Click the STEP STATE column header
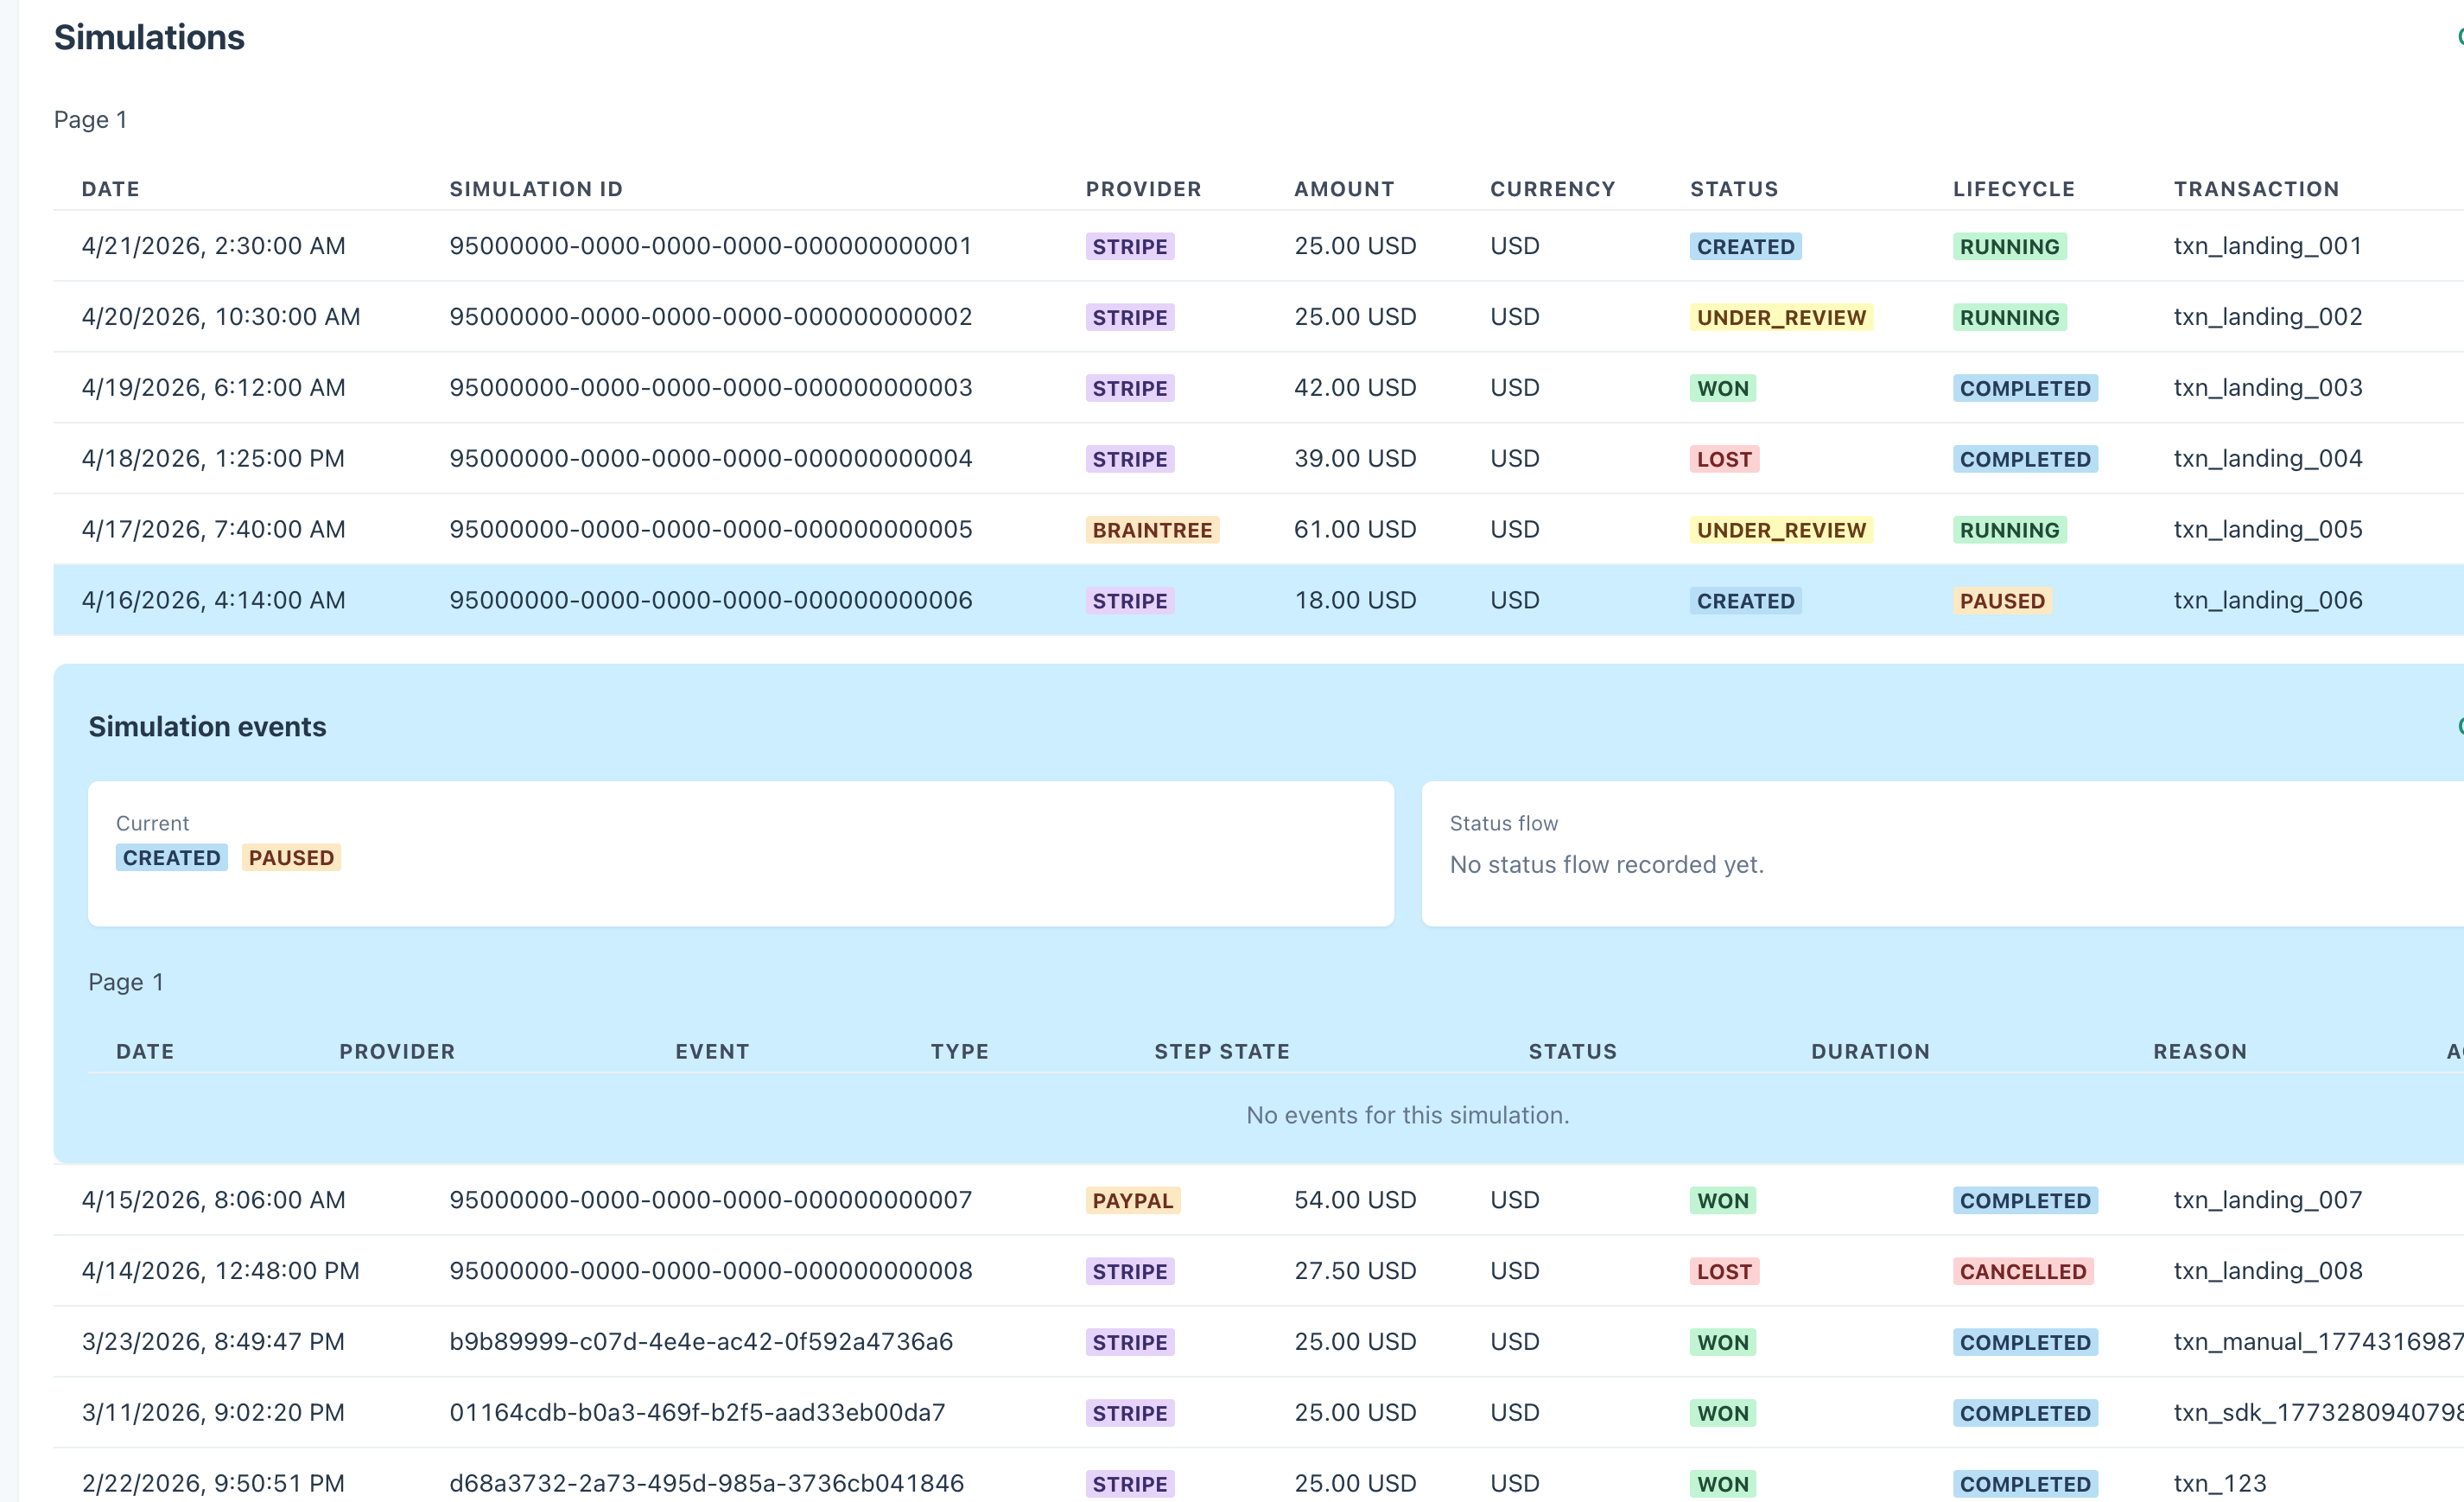The width and height of the screenshot is (2464, 1502). click(1222, 1052)
